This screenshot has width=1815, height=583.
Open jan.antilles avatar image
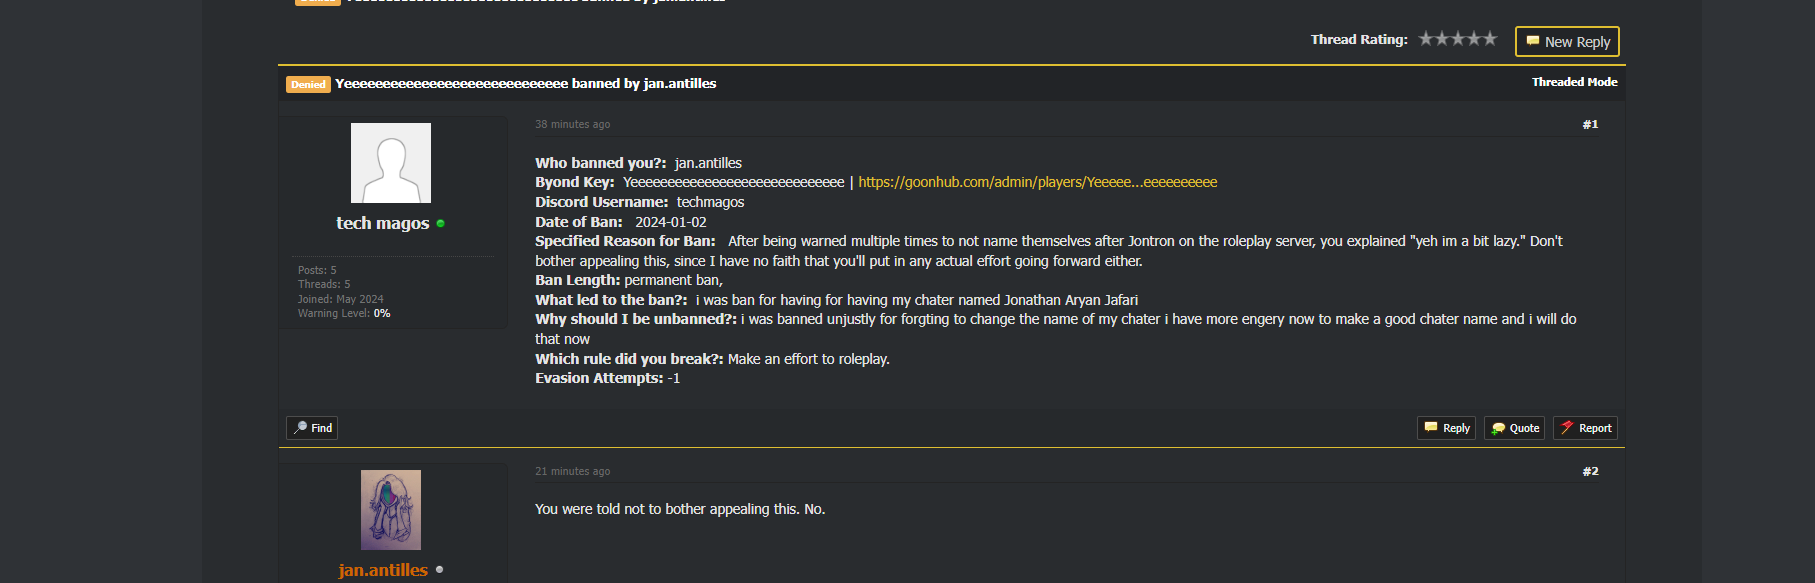pos(391,510)
